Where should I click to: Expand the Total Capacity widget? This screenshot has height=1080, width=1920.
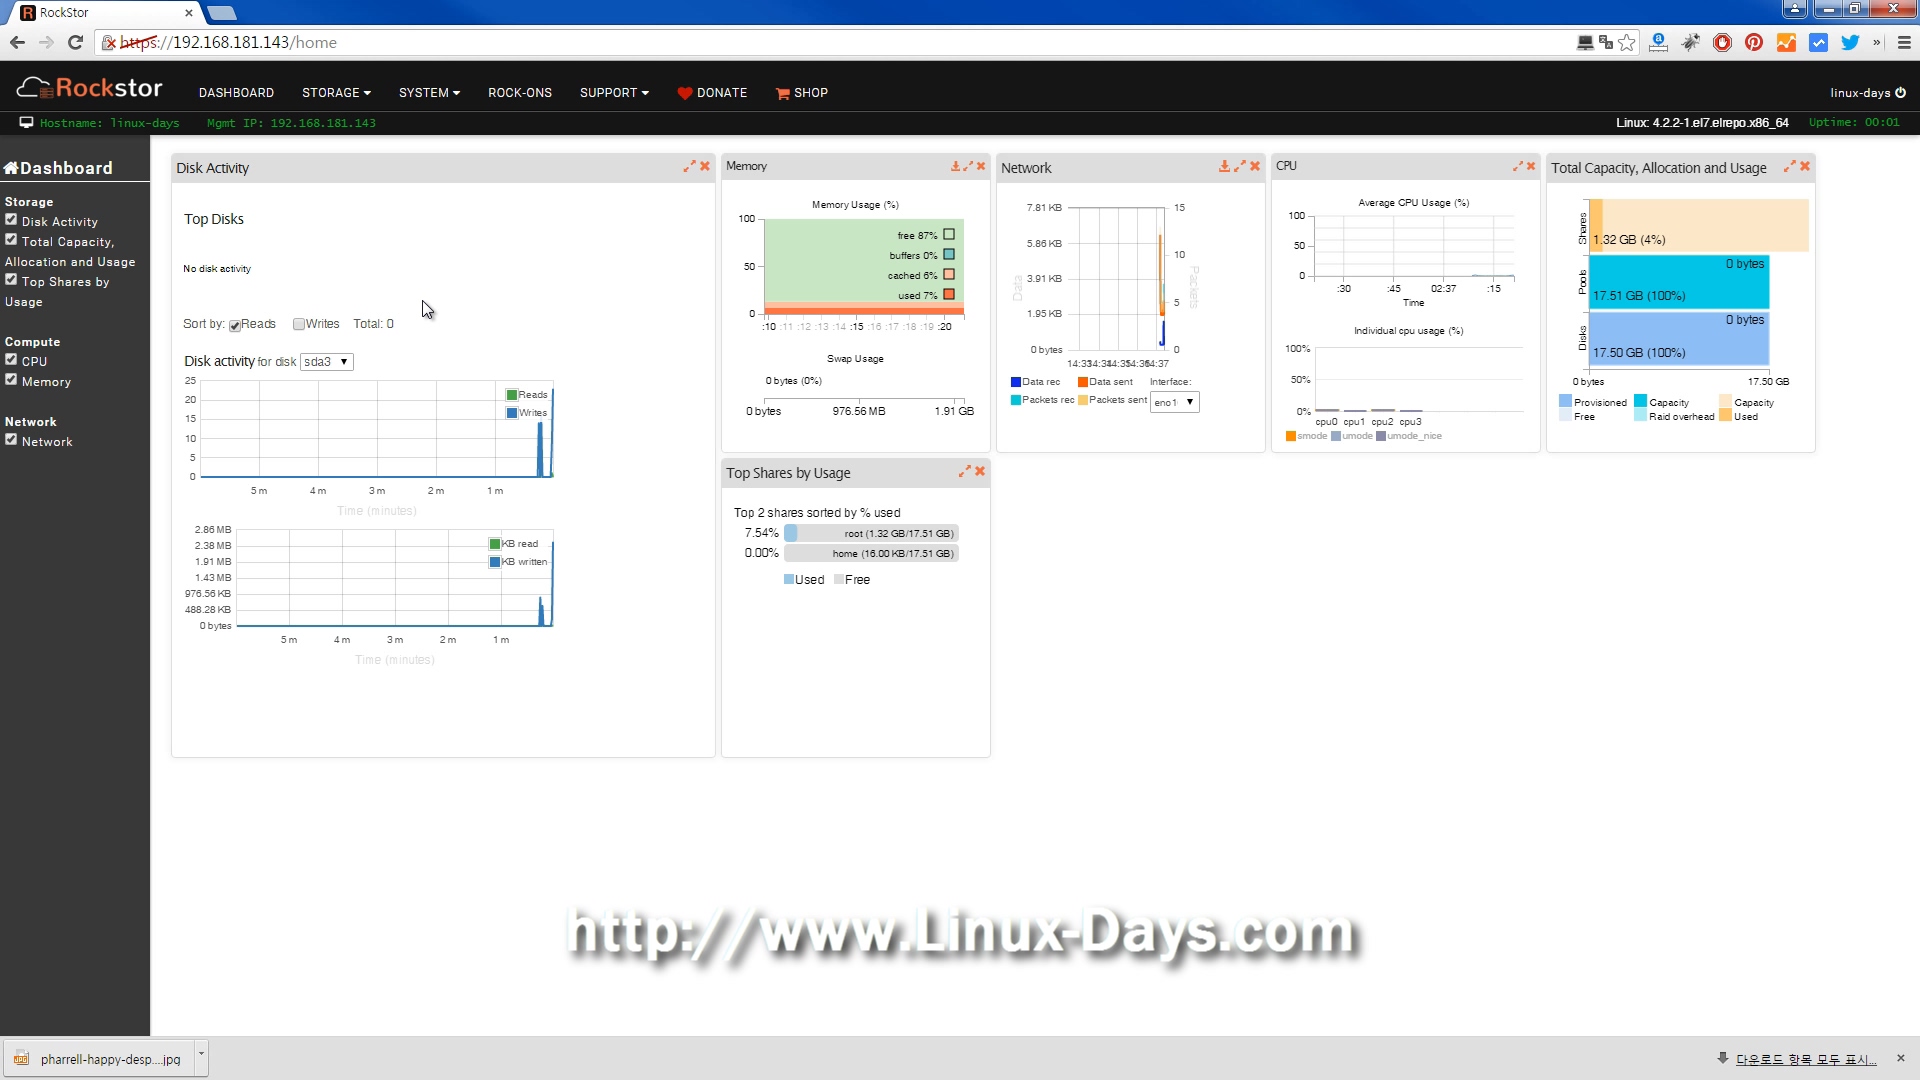pos(1790,166)
